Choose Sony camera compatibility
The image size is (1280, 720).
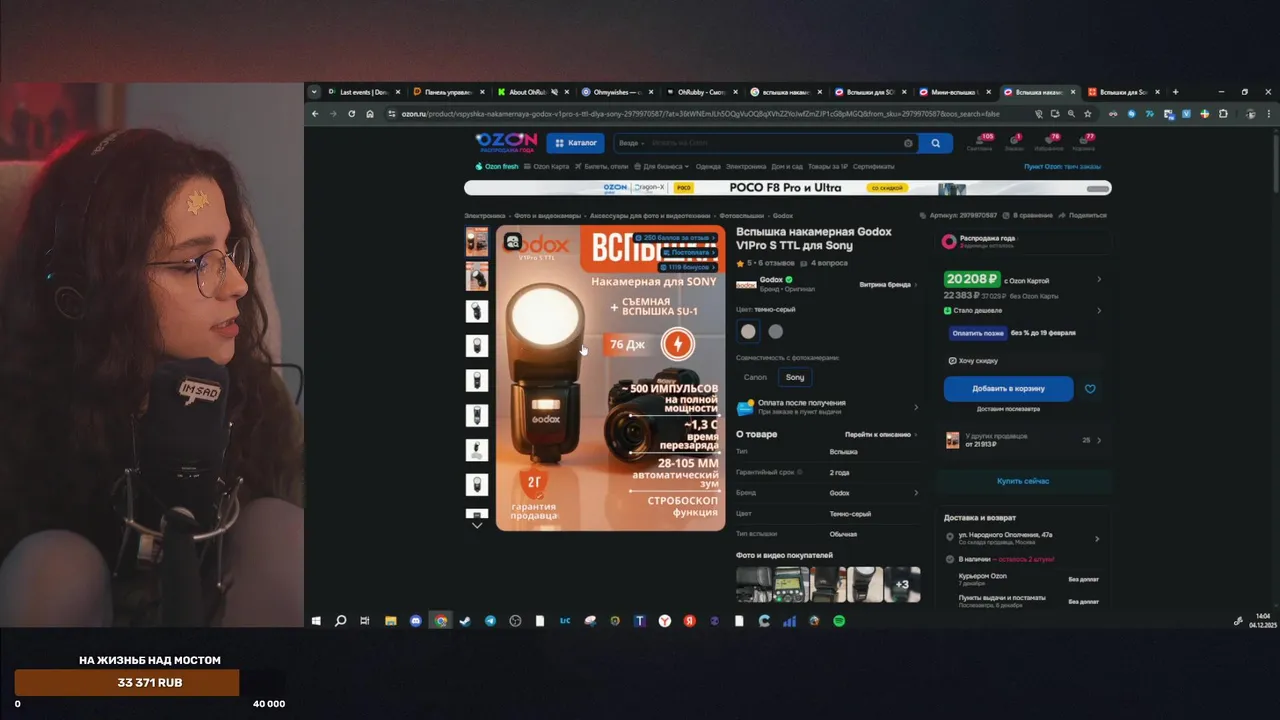click(795, 377)
